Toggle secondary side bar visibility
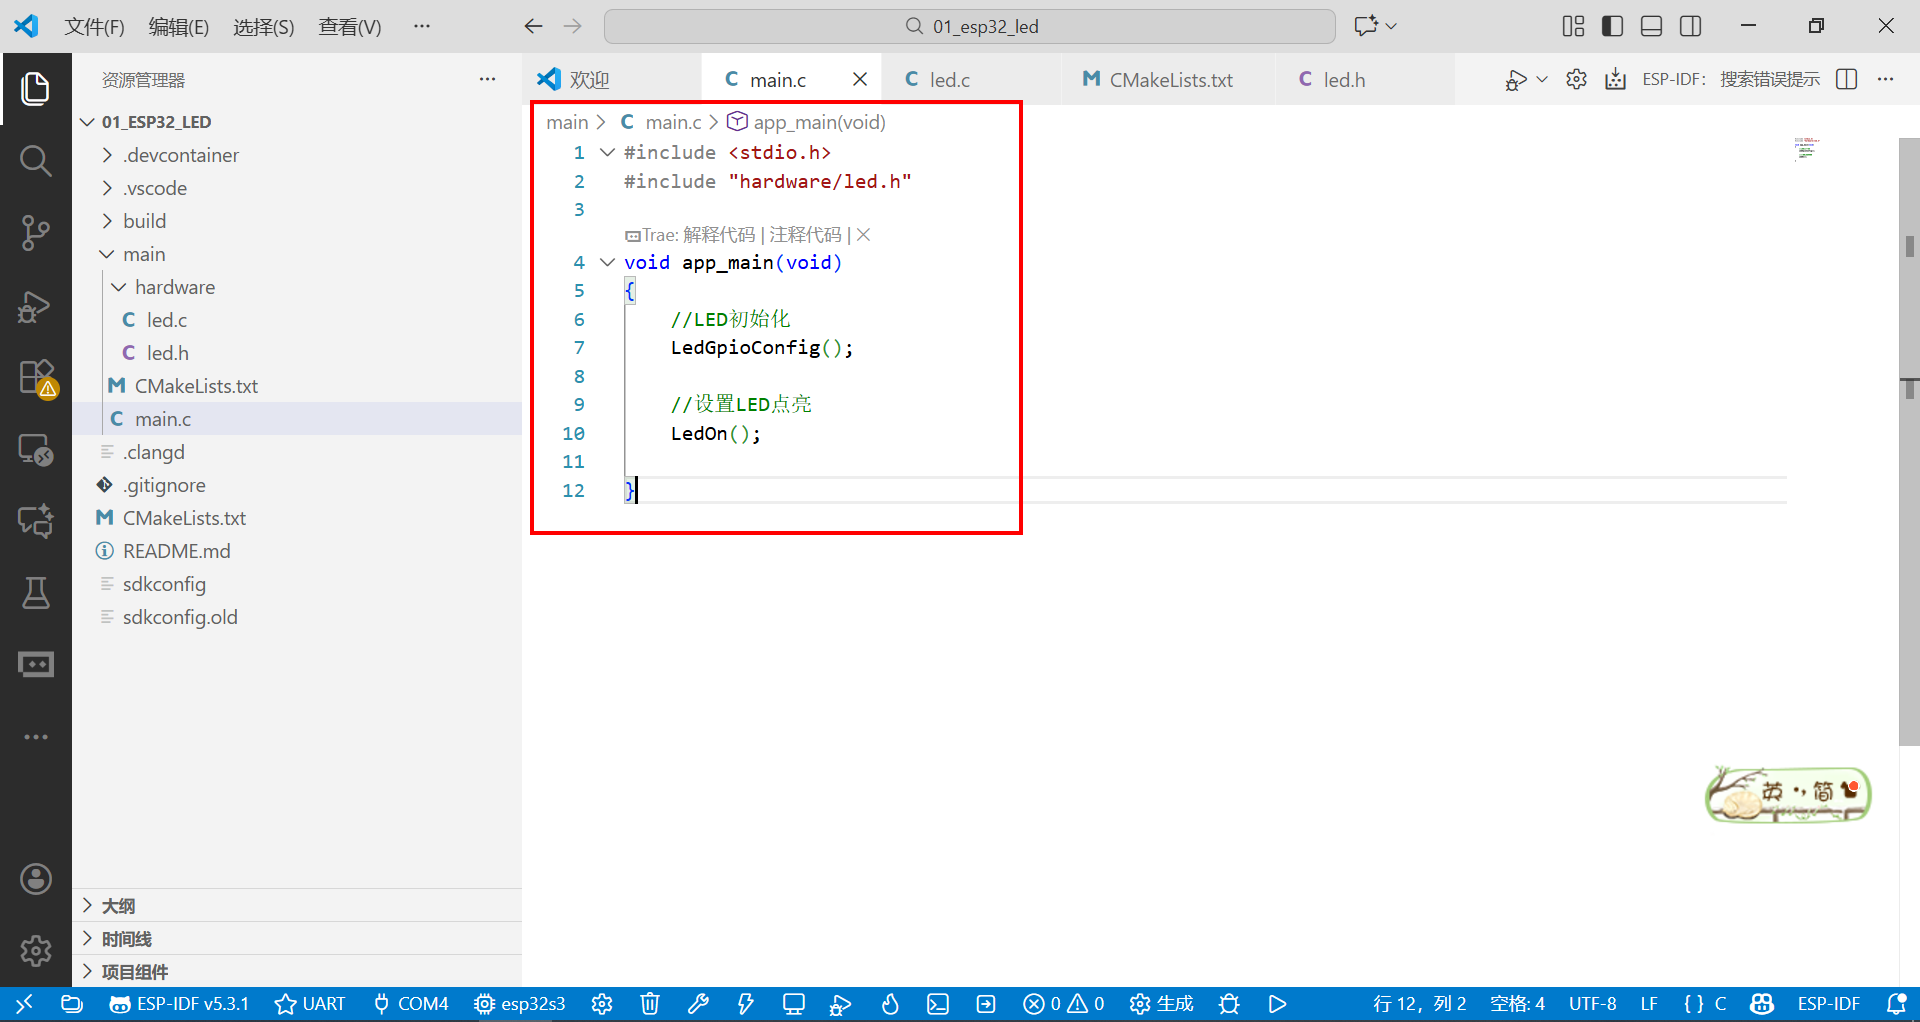The image size is (1920, 1022). click(x=1691, y=26)
